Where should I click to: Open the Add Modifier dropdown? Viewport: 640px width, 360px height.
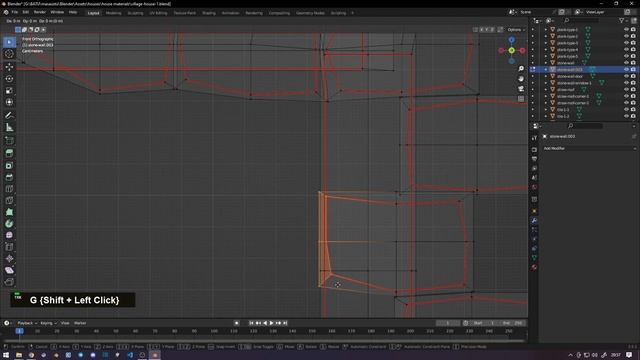(589, 149)
